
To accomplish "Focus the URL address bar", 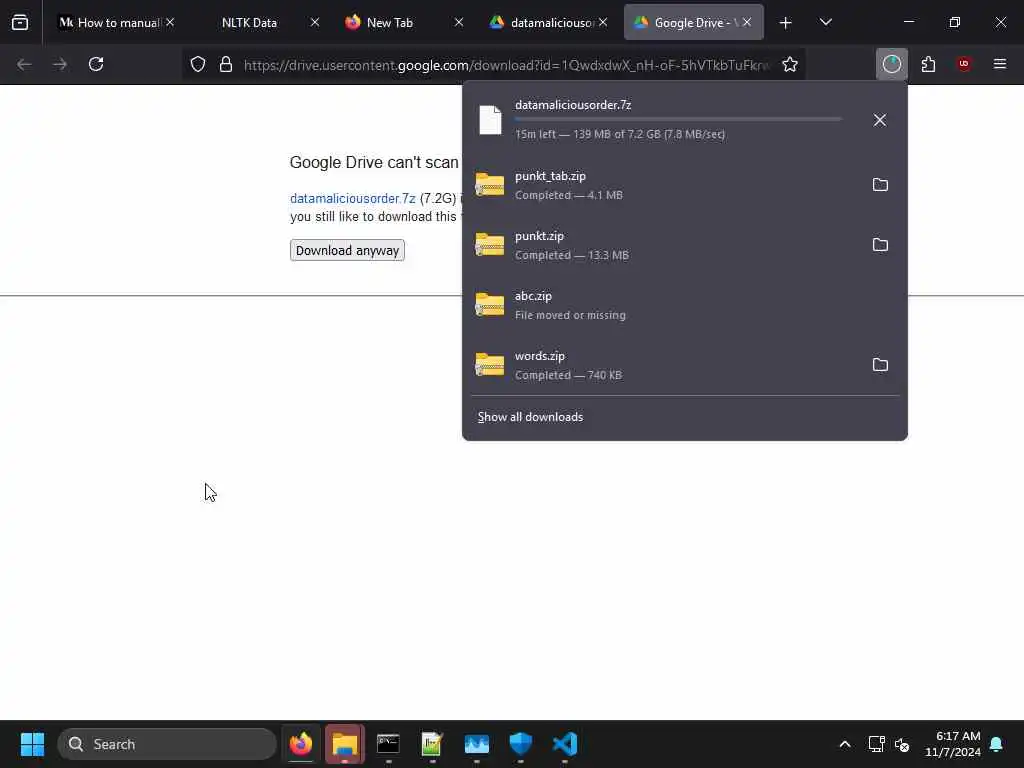I will pyautogui.click(x=506, y=65).
